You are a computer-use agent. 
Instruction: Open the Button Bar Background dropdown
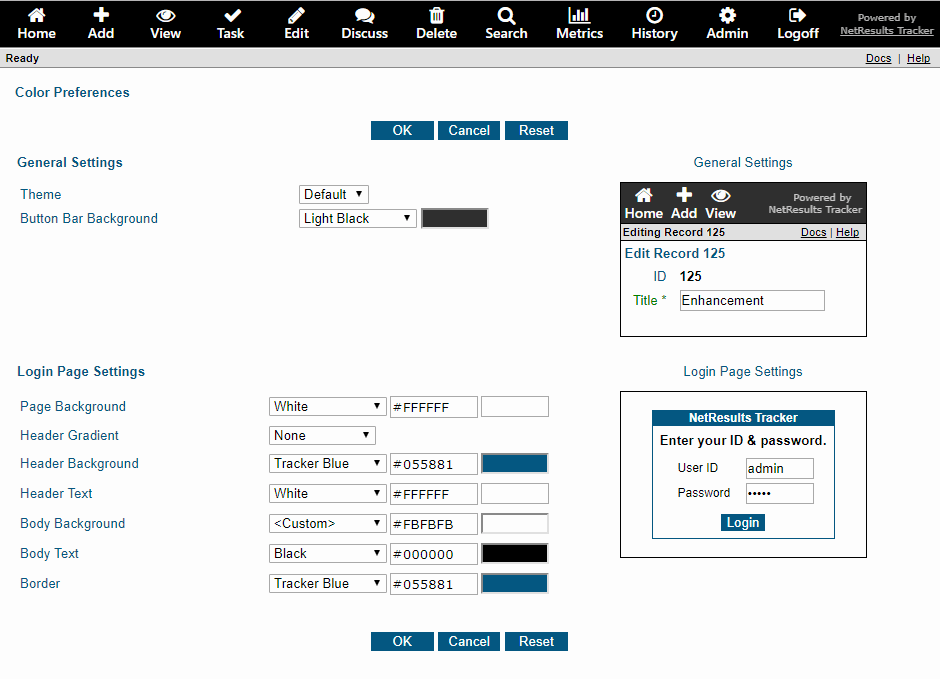click(x=357, y=218)
